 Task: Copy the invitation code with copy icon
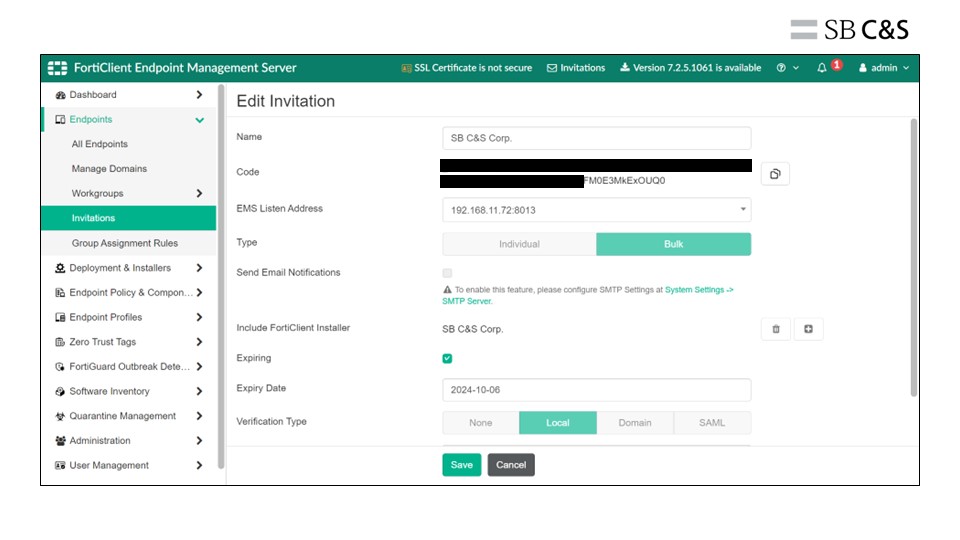[775, 174]
